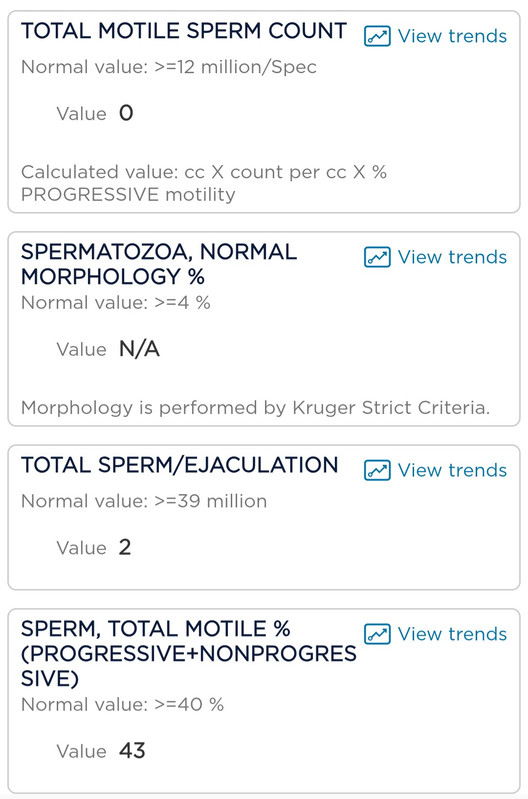Screen dimensions: 528x799
Task: Click the Kruger Strict Criteria note
Action: [x=255, y=408]
